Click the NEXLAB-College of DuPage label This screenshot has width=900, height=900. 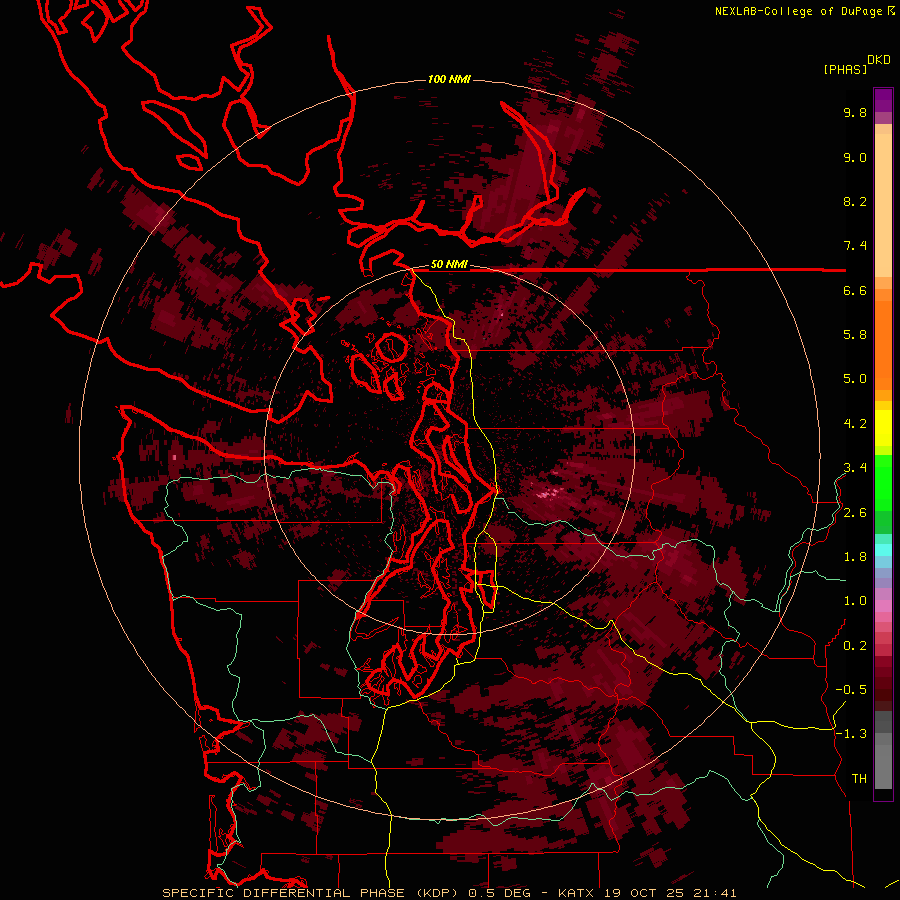[798, 11]
